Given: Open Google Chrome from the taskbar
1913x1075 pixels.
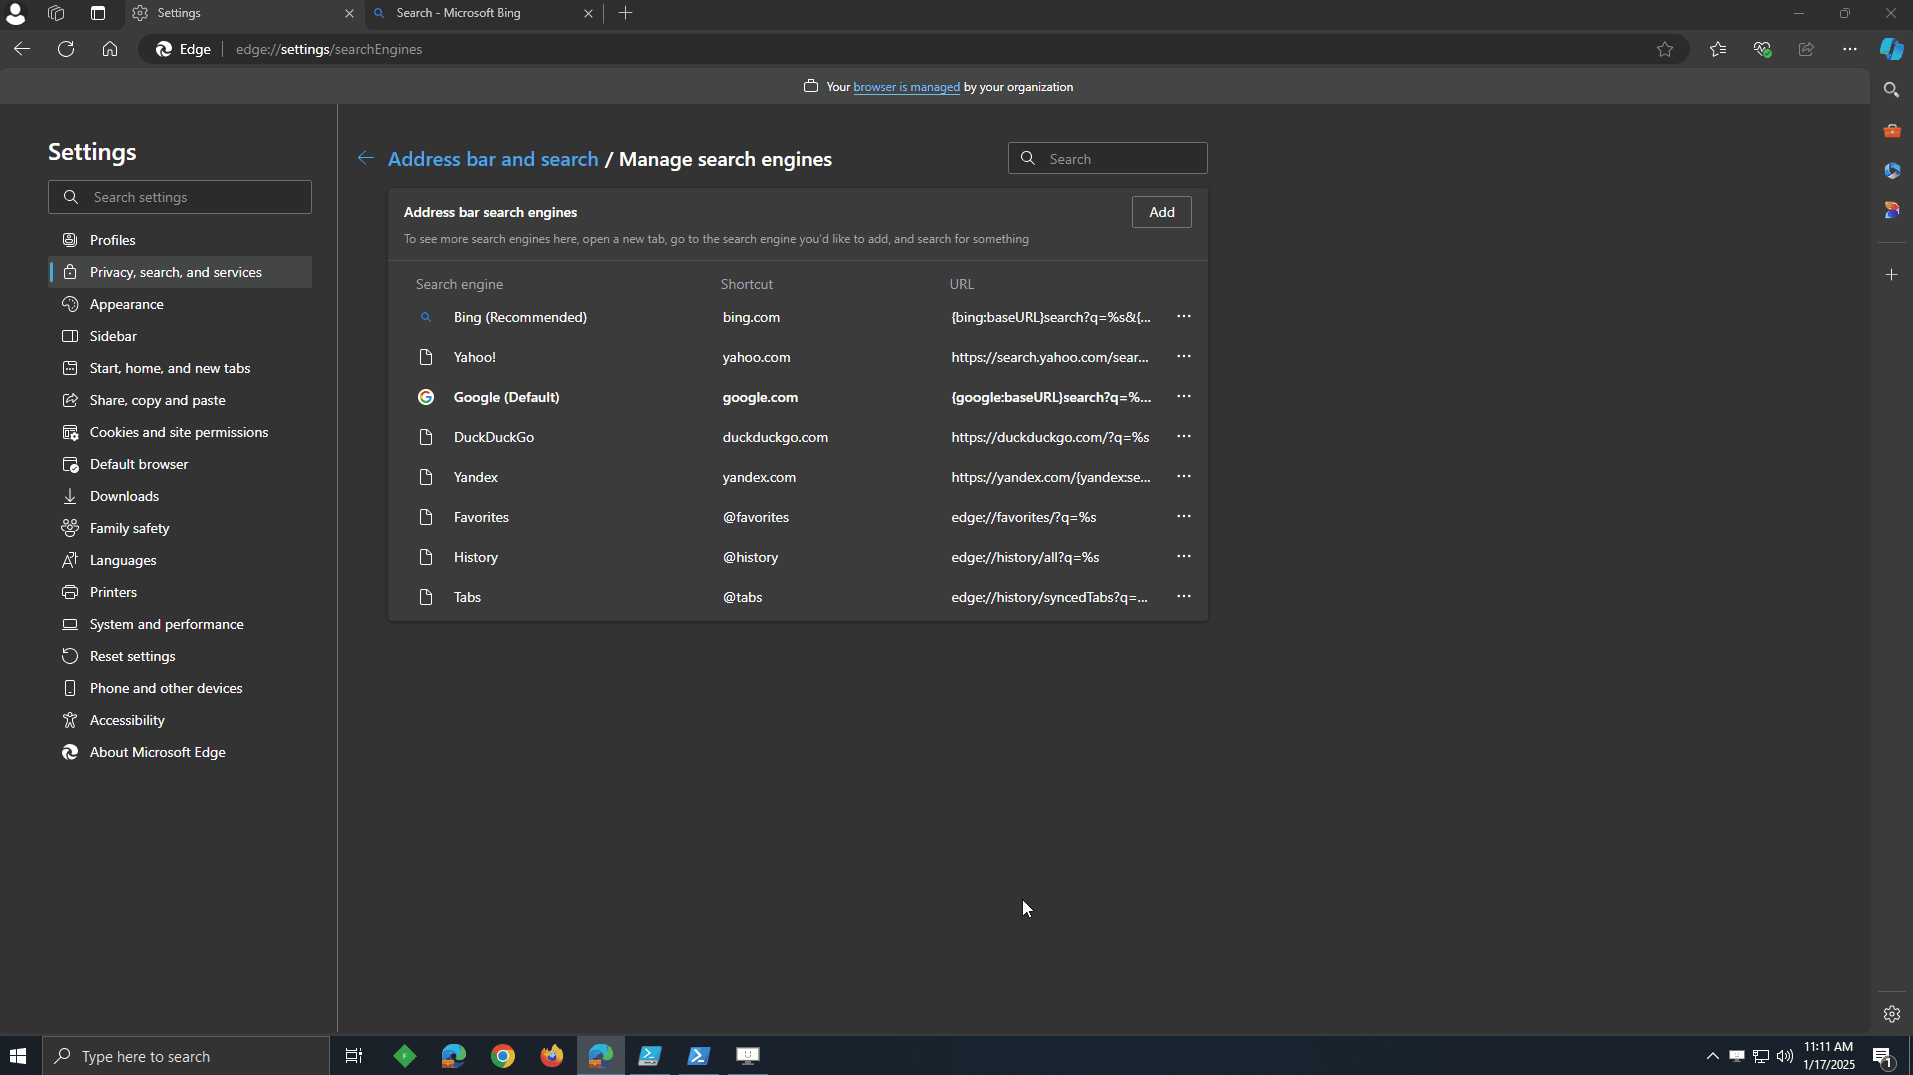Looking at the screenshot, I should pos(503,1056).
